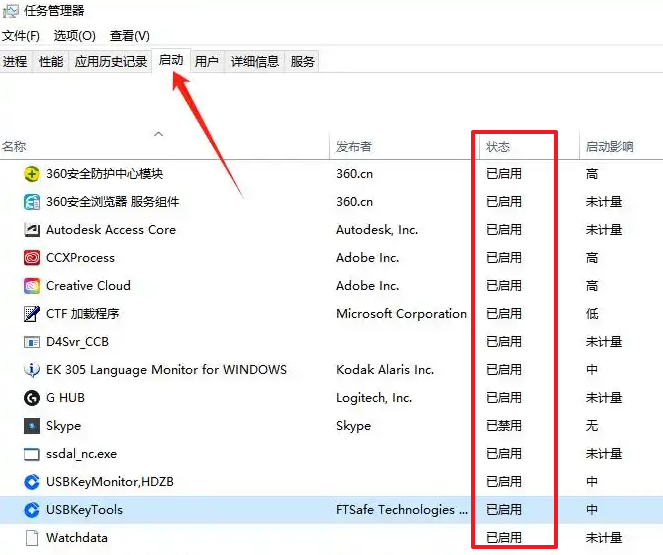Click the Microsoft Corporation publisher cell
Image resolution: width=663 pixels, height=555 pixels.
[401, 314]
